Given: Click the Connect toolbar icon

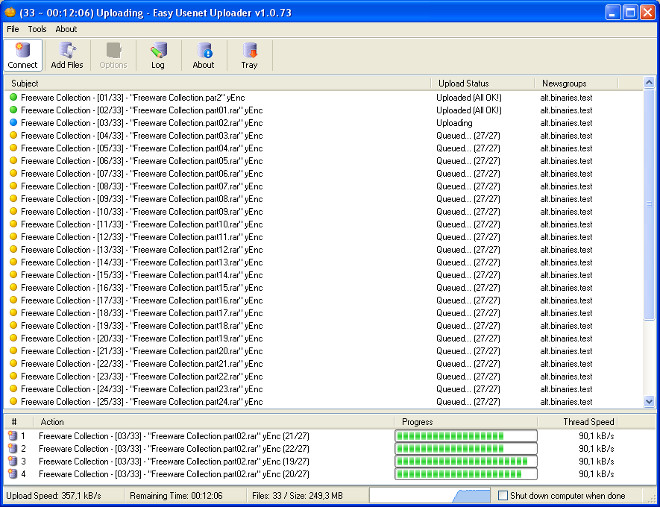Looking at the screenshot, I should (x=23, y=55).
